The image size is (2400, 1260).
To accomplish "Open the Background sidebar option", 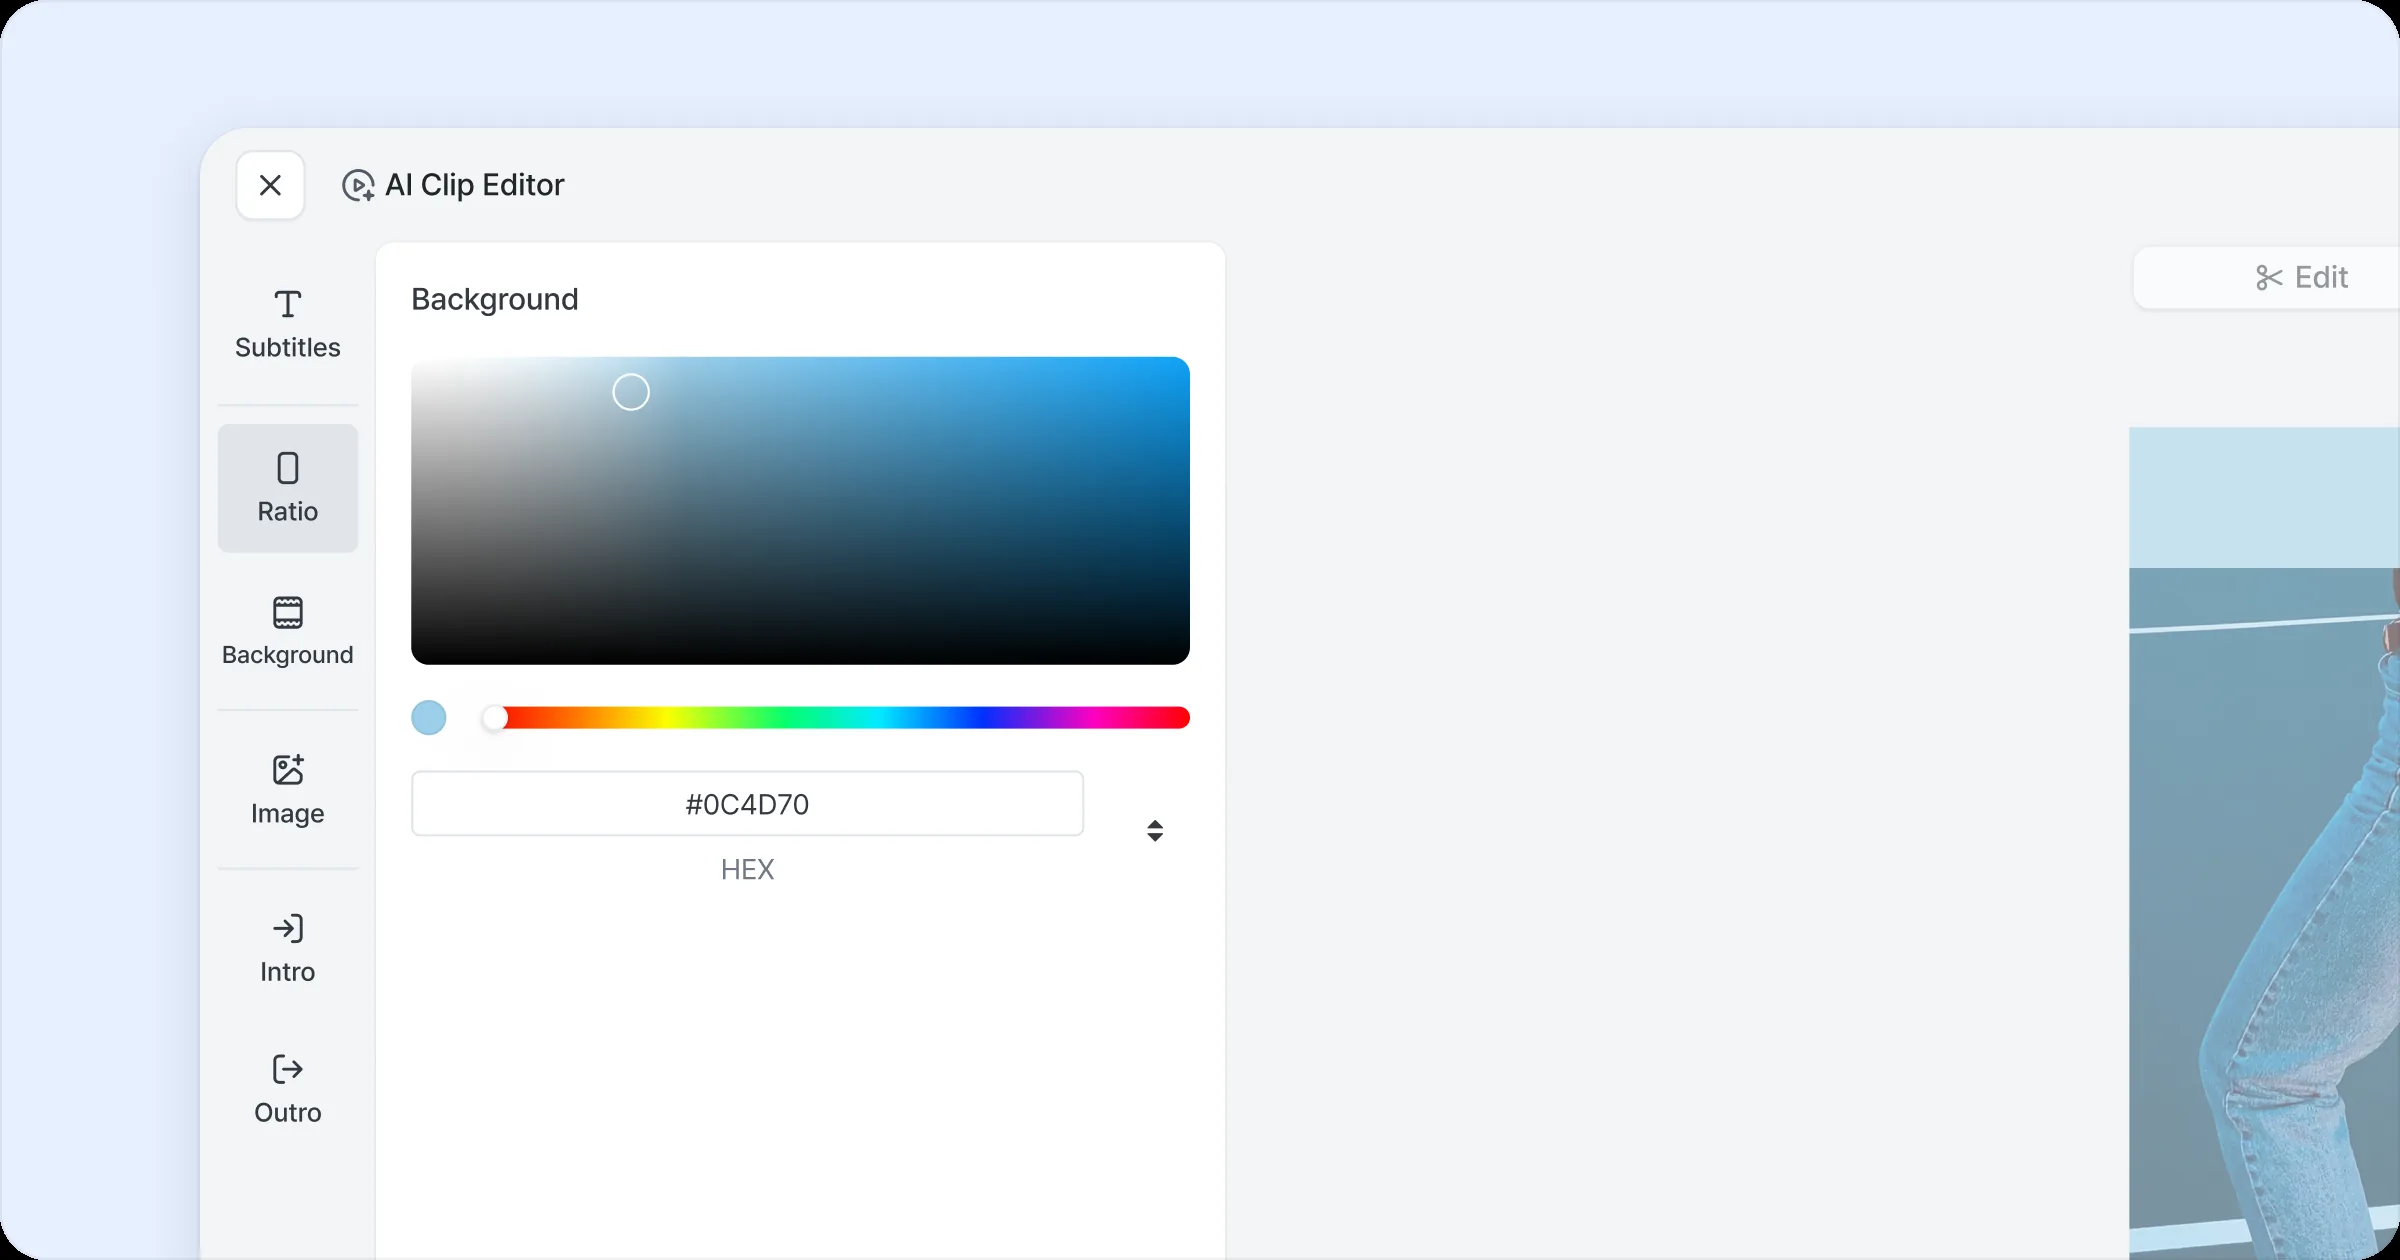I will [x=288, y=632].
